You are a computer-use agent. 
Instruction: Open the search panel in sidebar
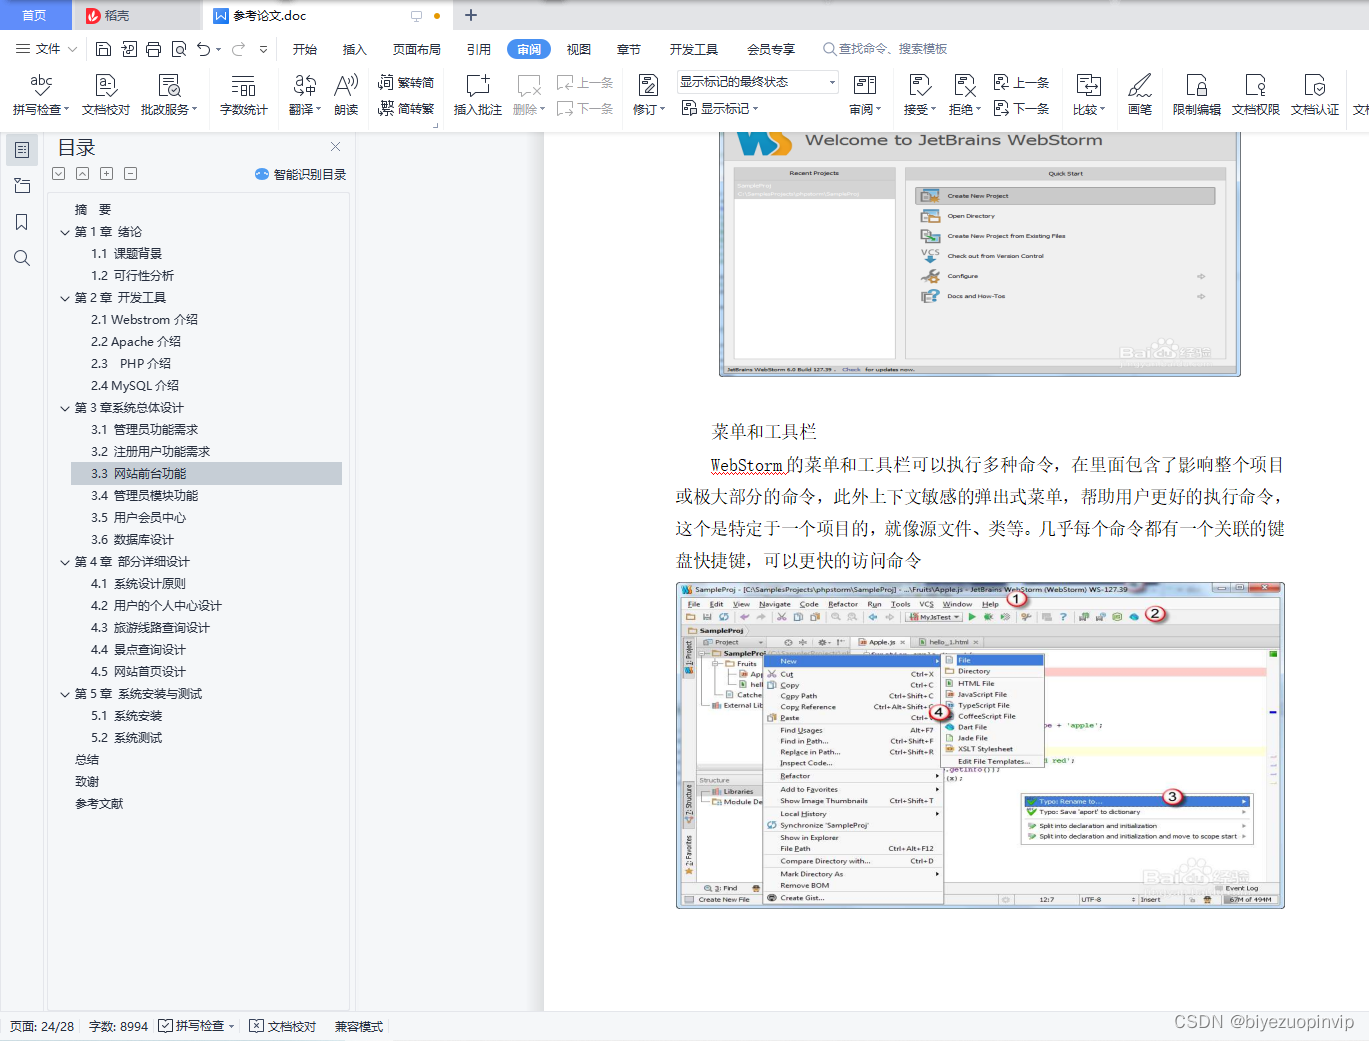22,258
